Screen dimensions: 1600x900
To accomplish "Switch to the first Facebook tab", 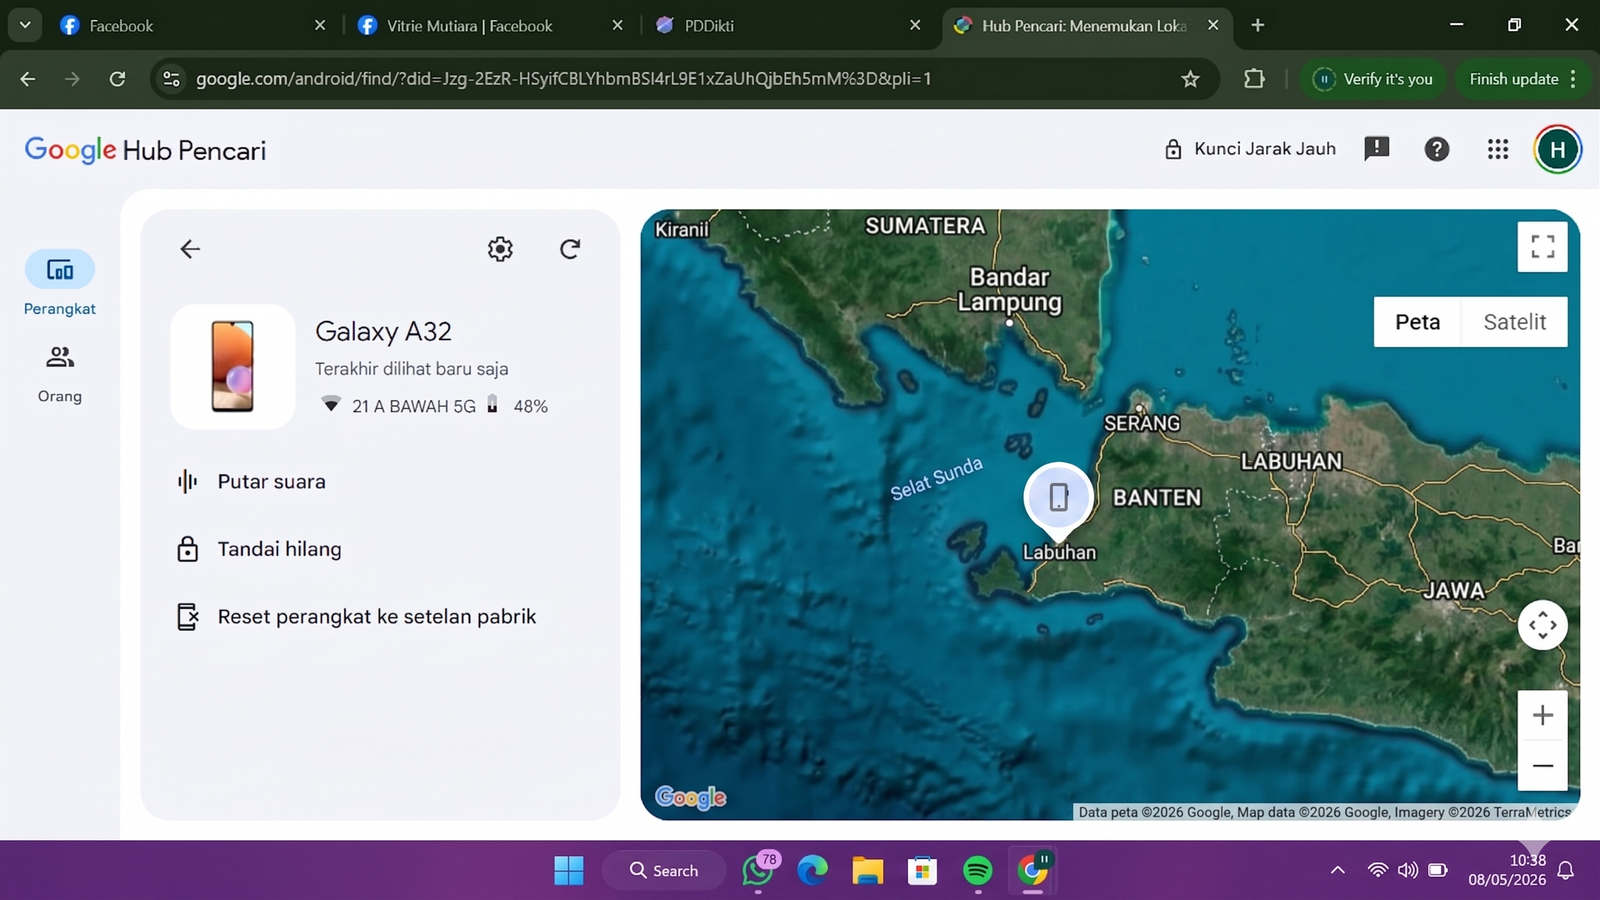I will pos(190,26).
